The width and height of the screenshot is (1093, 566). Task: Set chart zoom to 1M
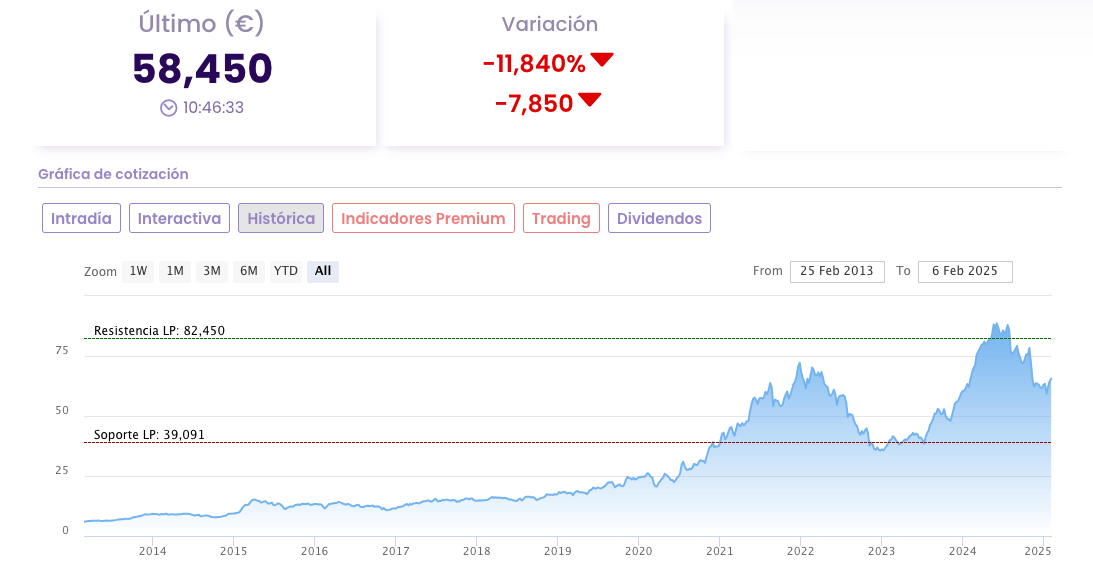pos(175,271)
